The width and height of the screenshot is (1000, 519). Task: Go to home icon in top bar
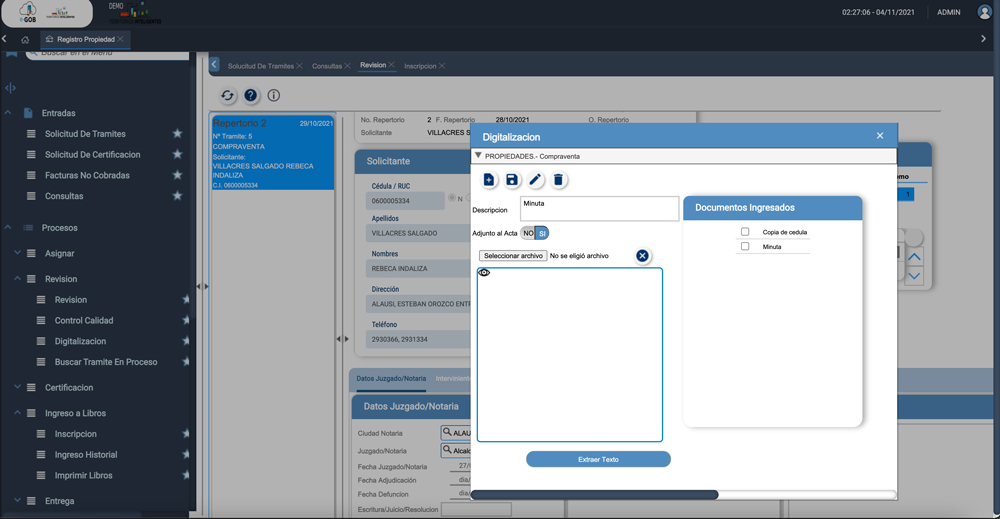coord(25,39)
